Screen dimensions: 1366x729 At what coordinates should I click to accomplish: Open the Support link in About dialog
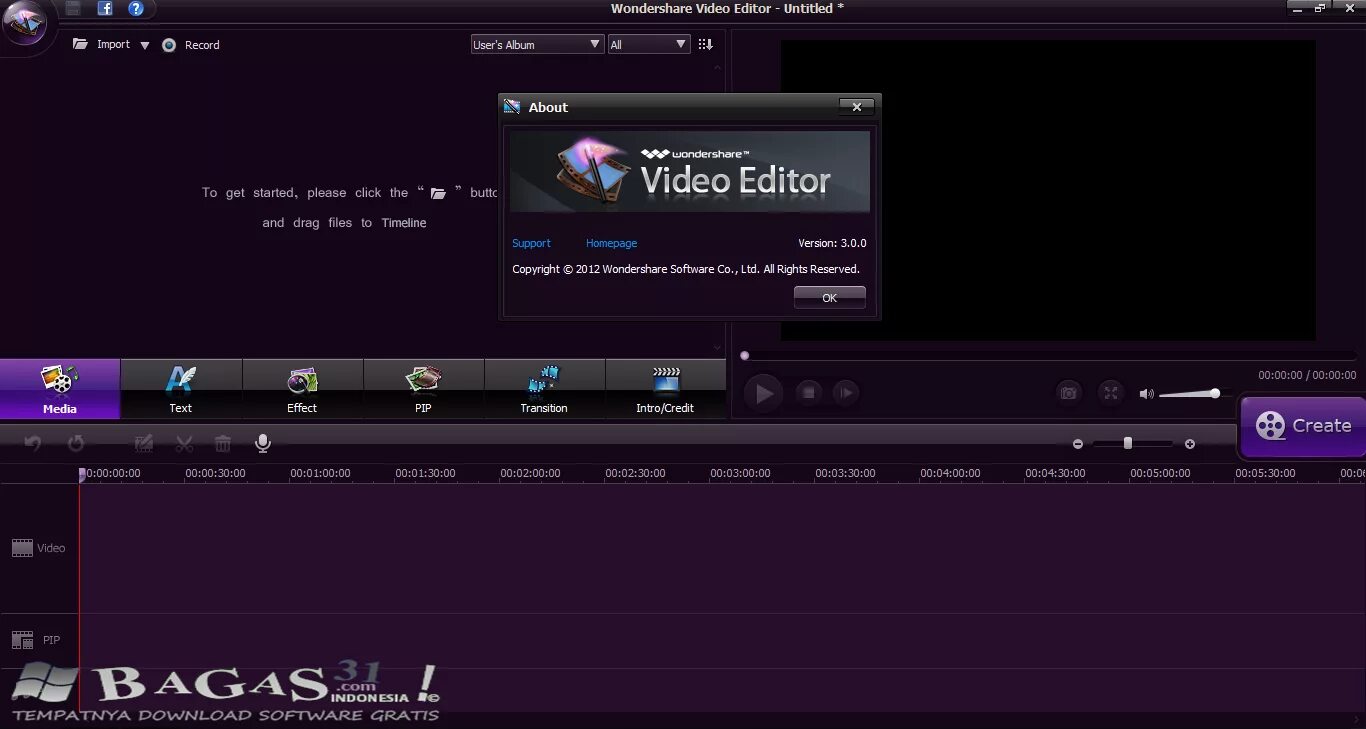(x=531, y=243)
